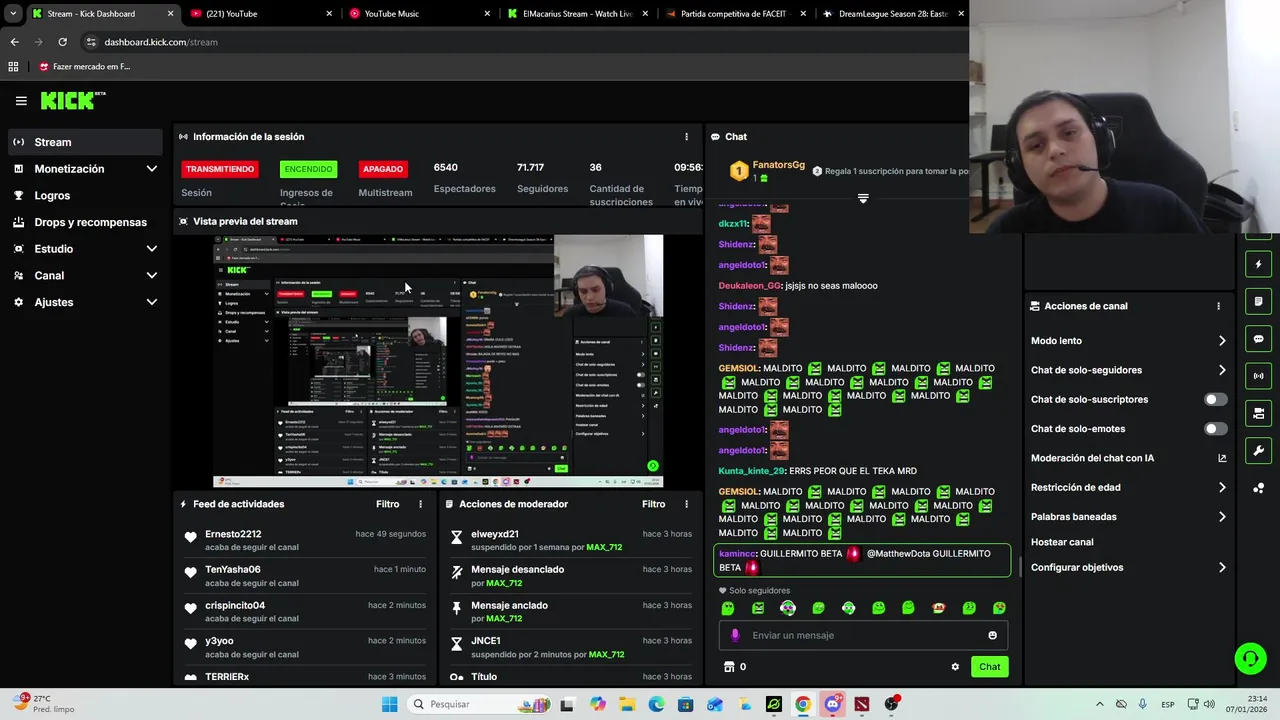Screen dimensions: 1280x720
Task: Click the three-dots cluster side panel icon
Action: coord(1258,488)
